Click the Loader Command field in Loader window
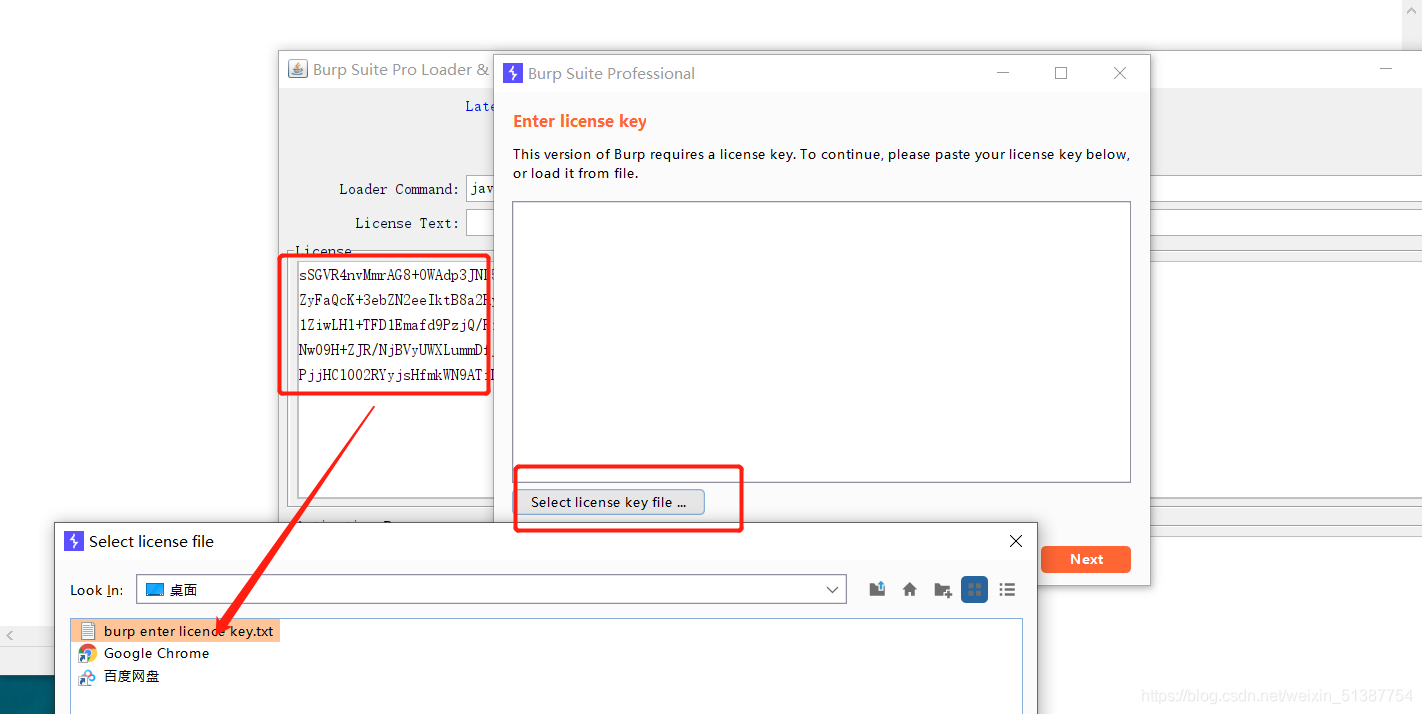1422x714 pixels. 480,189
